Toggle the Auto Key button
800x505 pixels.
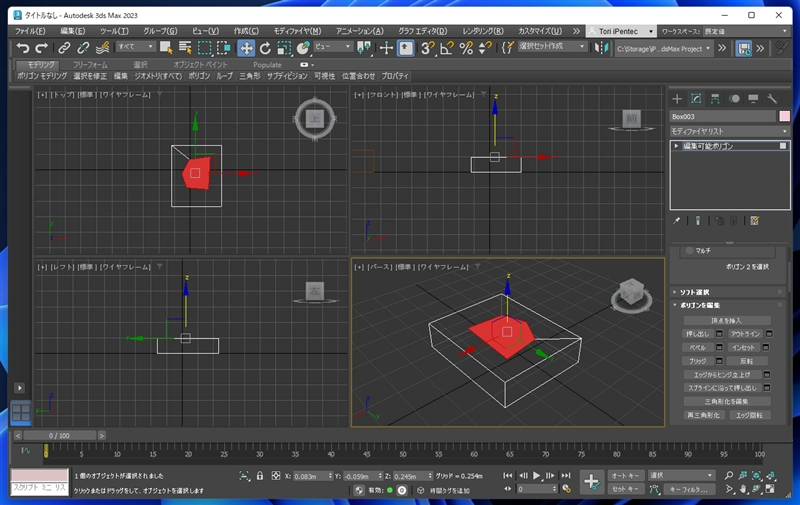point(626,475)
